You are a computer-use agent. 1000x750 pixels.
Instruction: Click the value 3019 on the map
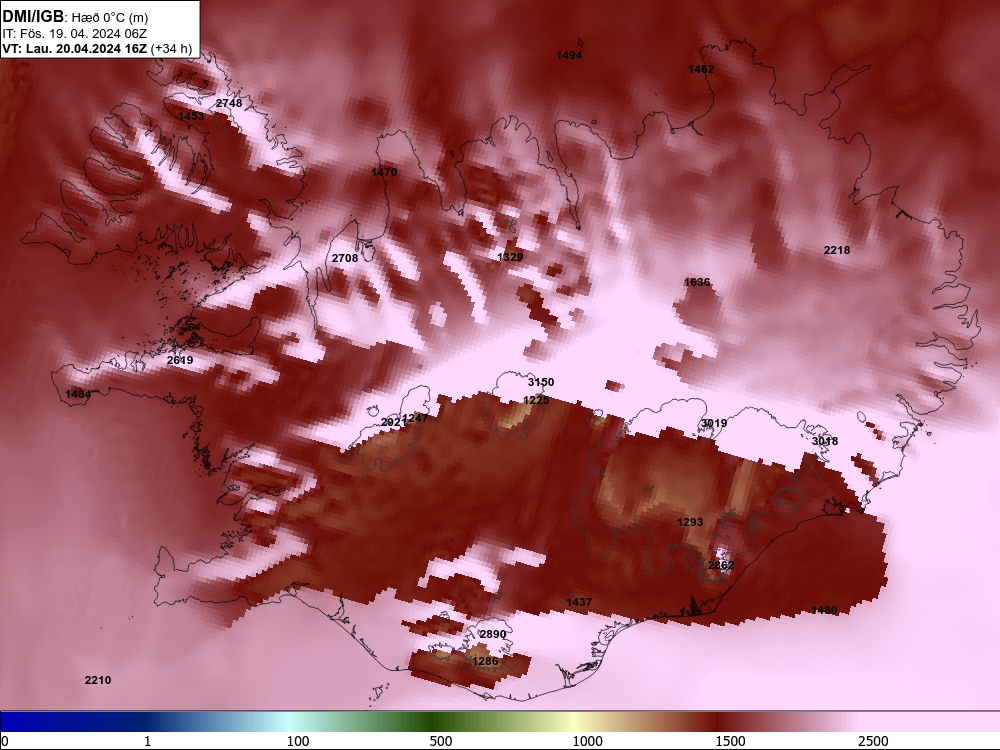714,423
